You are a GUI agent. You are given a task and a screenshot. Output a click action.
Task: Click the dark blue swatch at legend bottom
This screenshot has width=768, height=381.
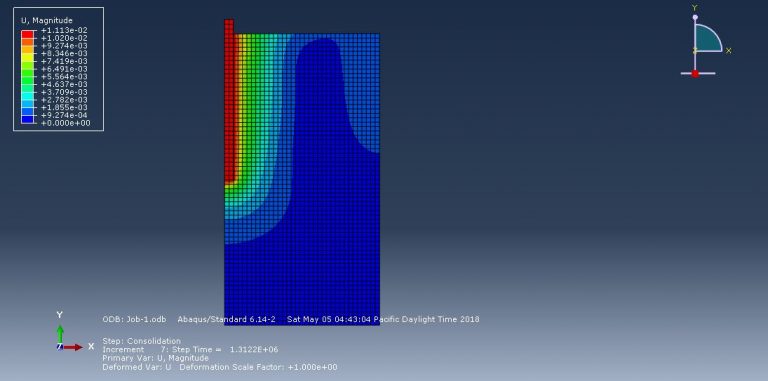27,119
